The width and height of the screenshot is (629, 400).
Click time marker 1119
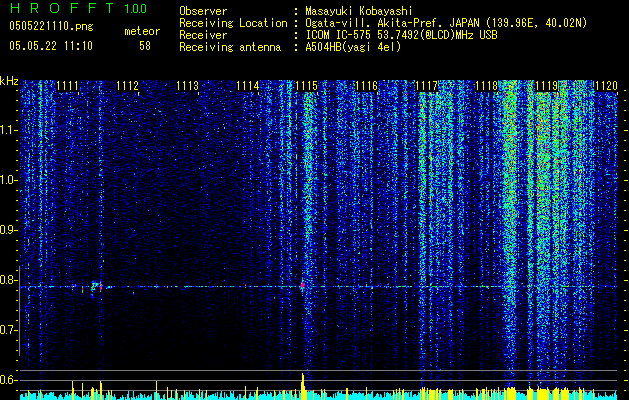tap(546, 86)
